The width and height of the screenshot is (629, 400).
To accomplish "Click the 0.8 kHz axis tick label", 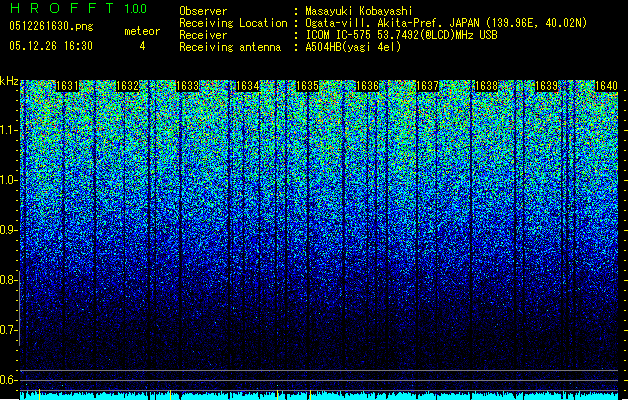I will pyautogui.click(x=8, y=280).
